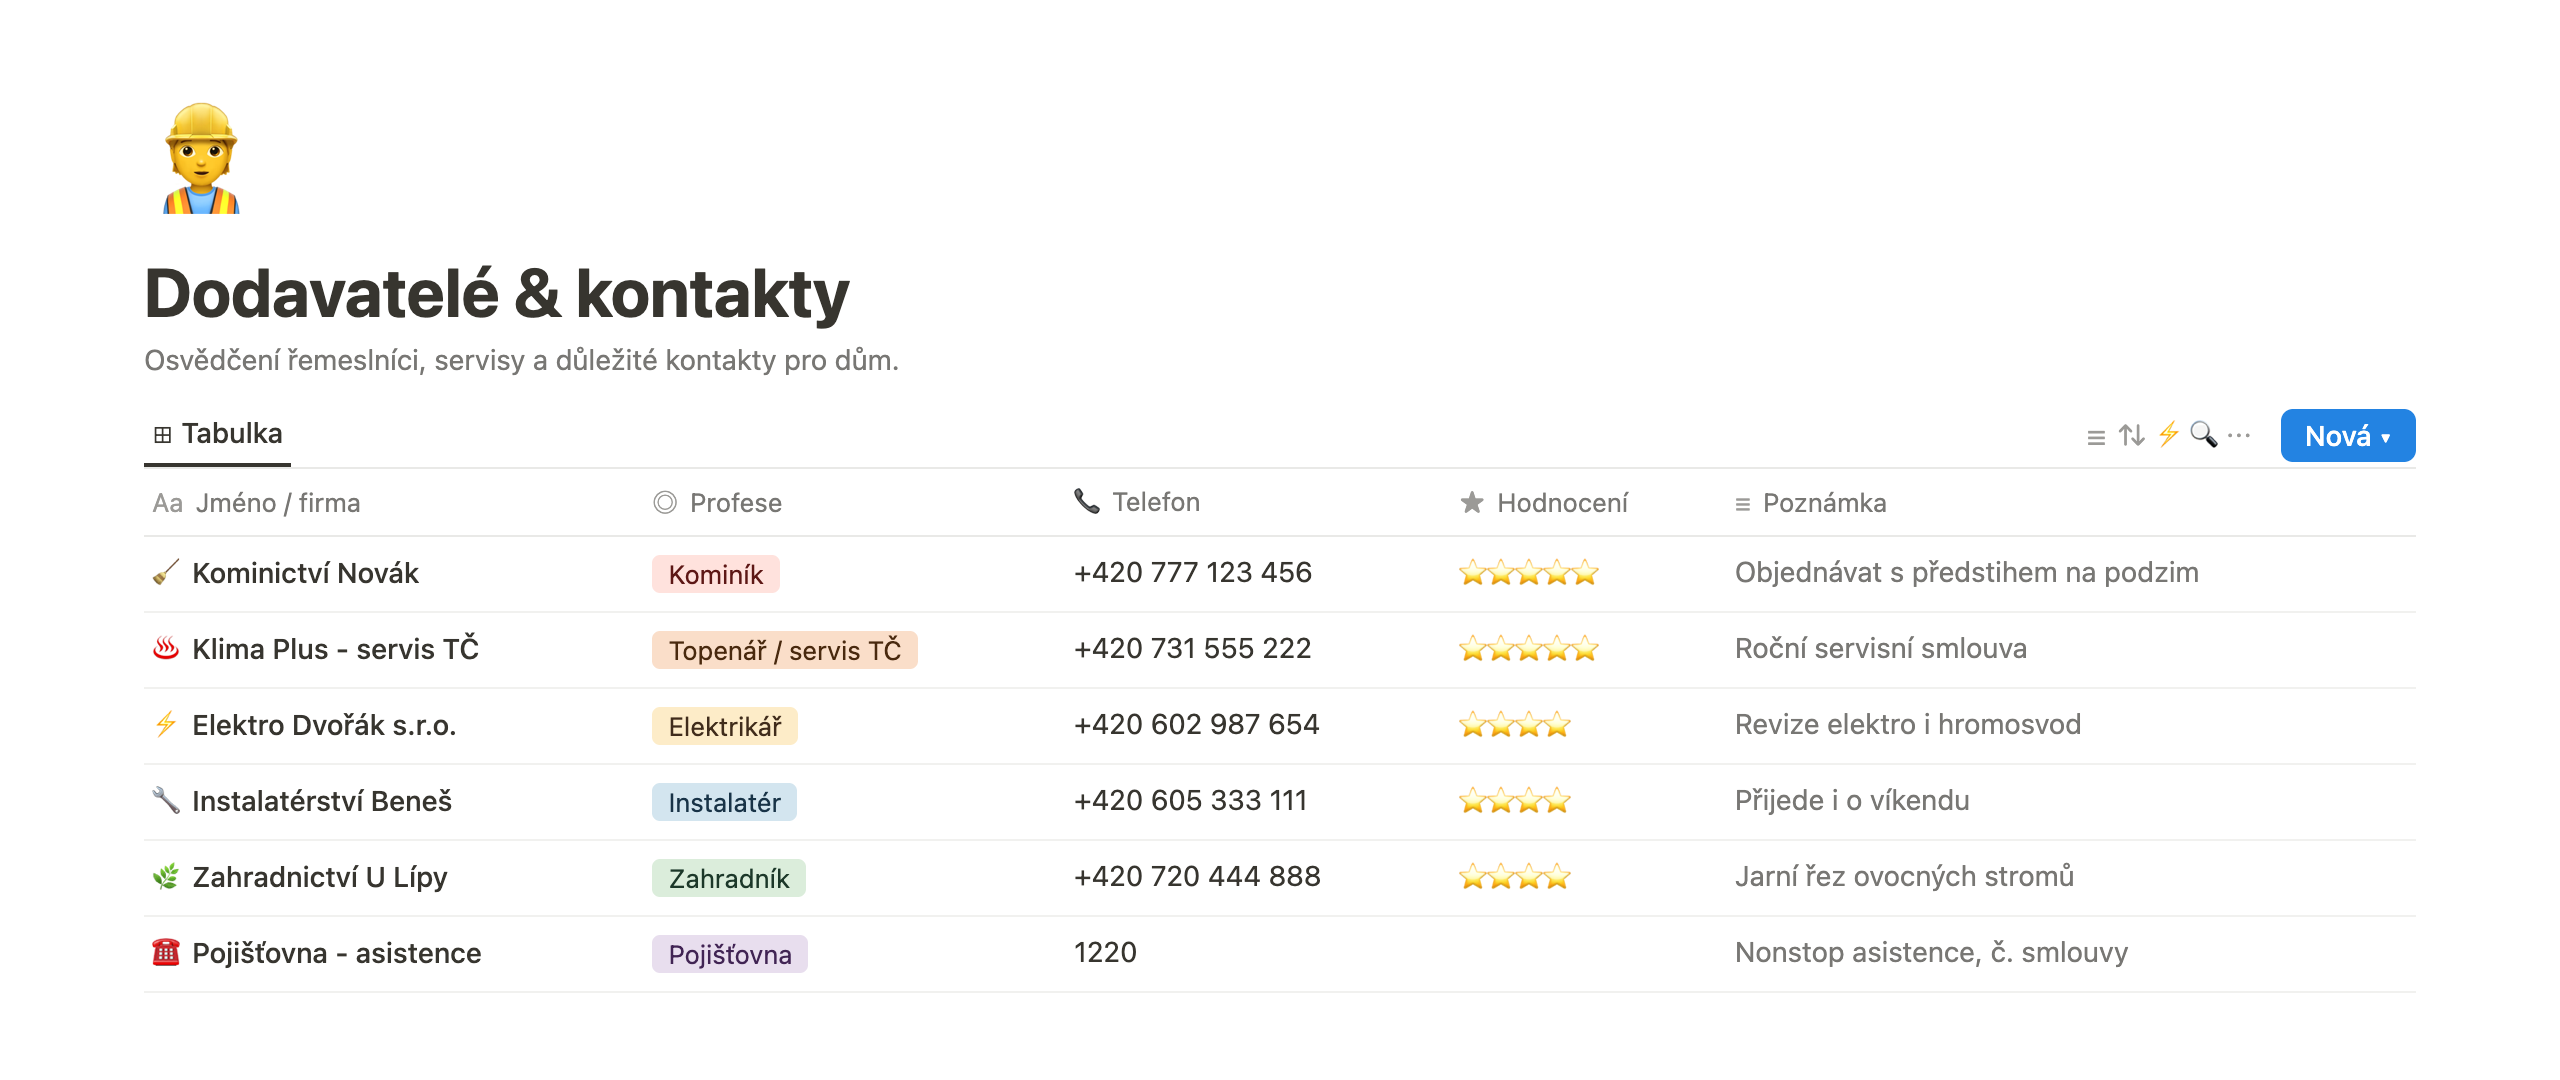Open the search magnifier icon
The height and width of the screenshot is (1080, 2560).
(2203, 434)
